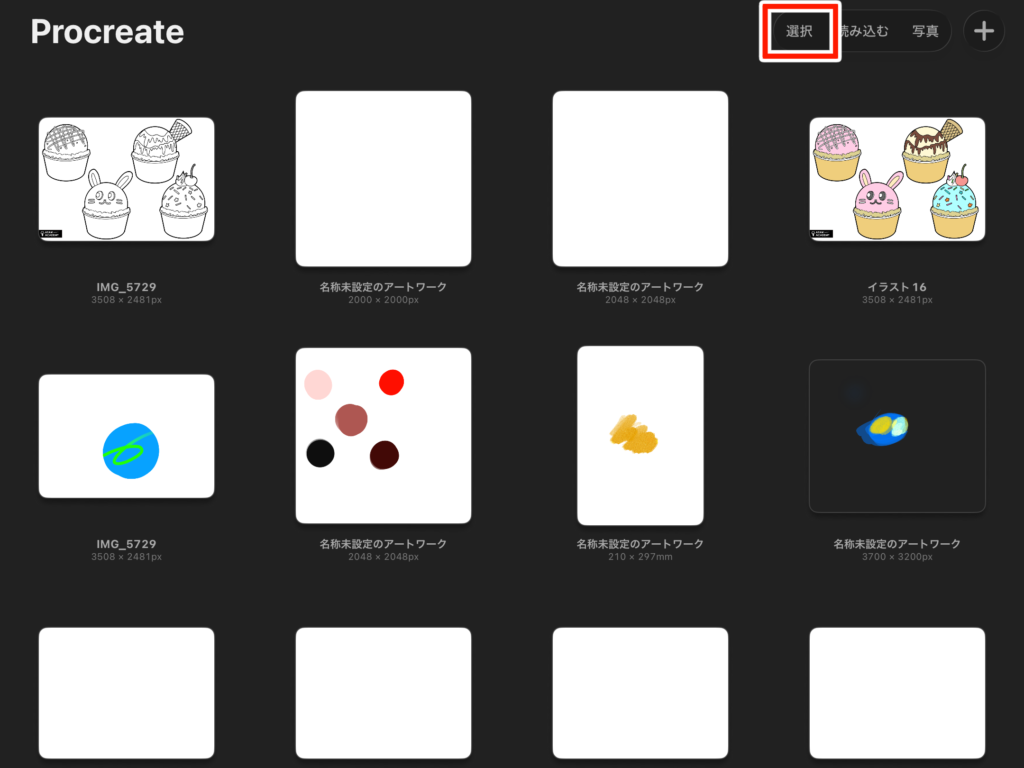Viewport: 1024px width, 768px height.
Task: Open the dark canvas with blue shape
Action: 897,436
